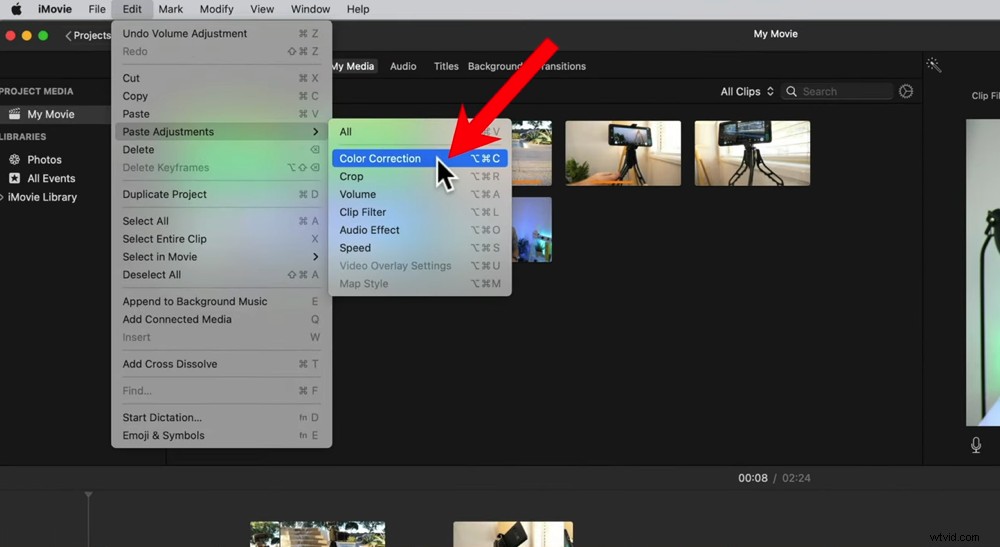Click the Search field
The height and width of the screenshot is (547, 1000).
pyautogui.click(x=837, y=91)
